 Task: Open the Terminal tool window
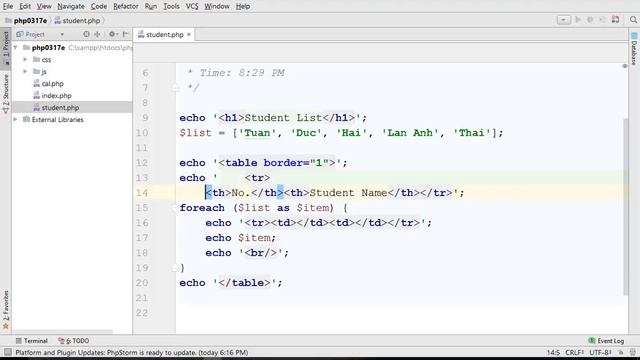[x=31, y=341]
